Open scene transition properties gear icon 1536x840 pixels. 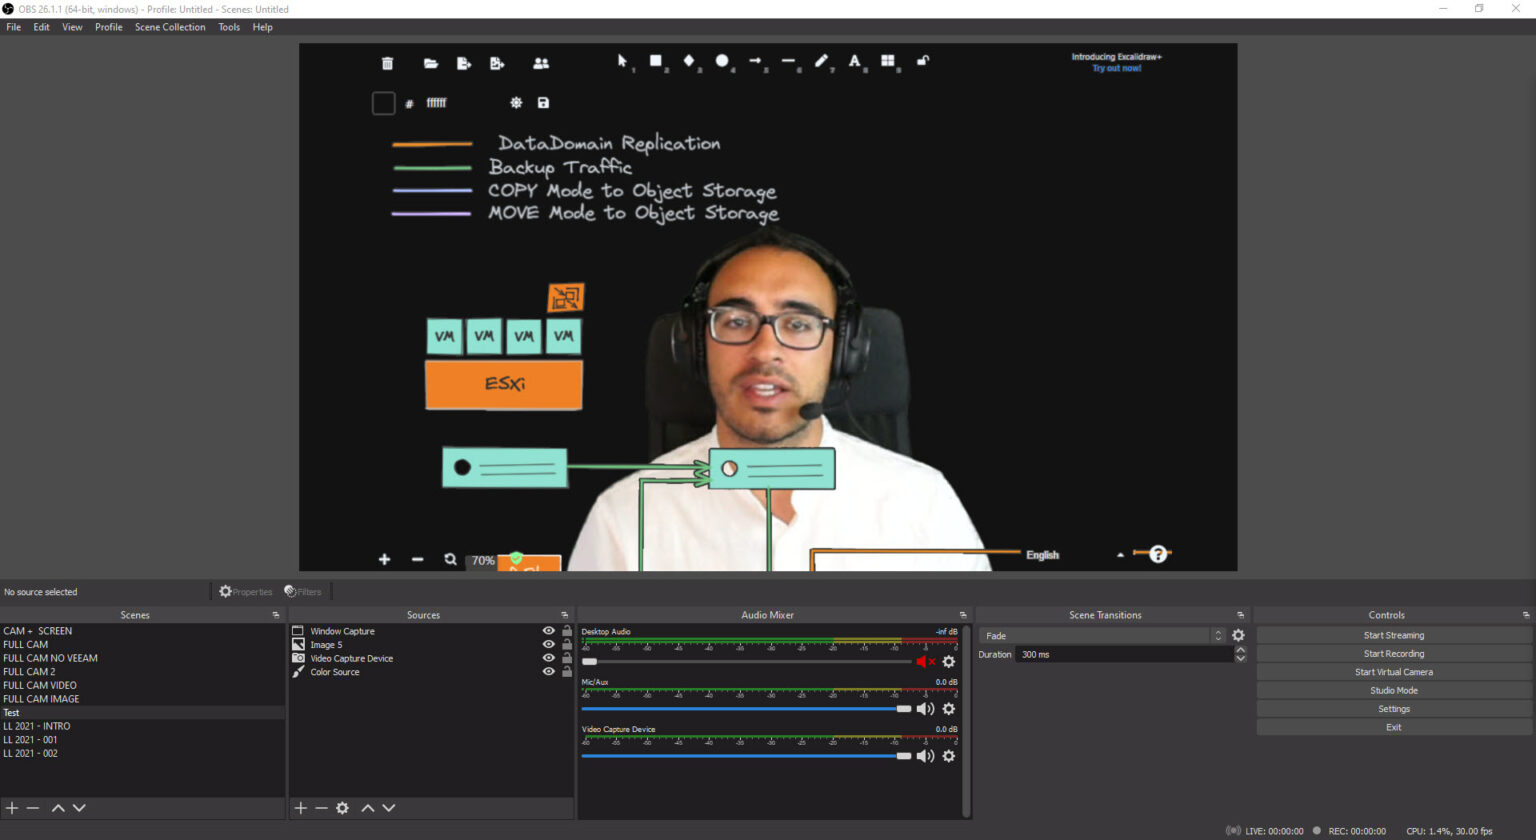pos(1238,636)
